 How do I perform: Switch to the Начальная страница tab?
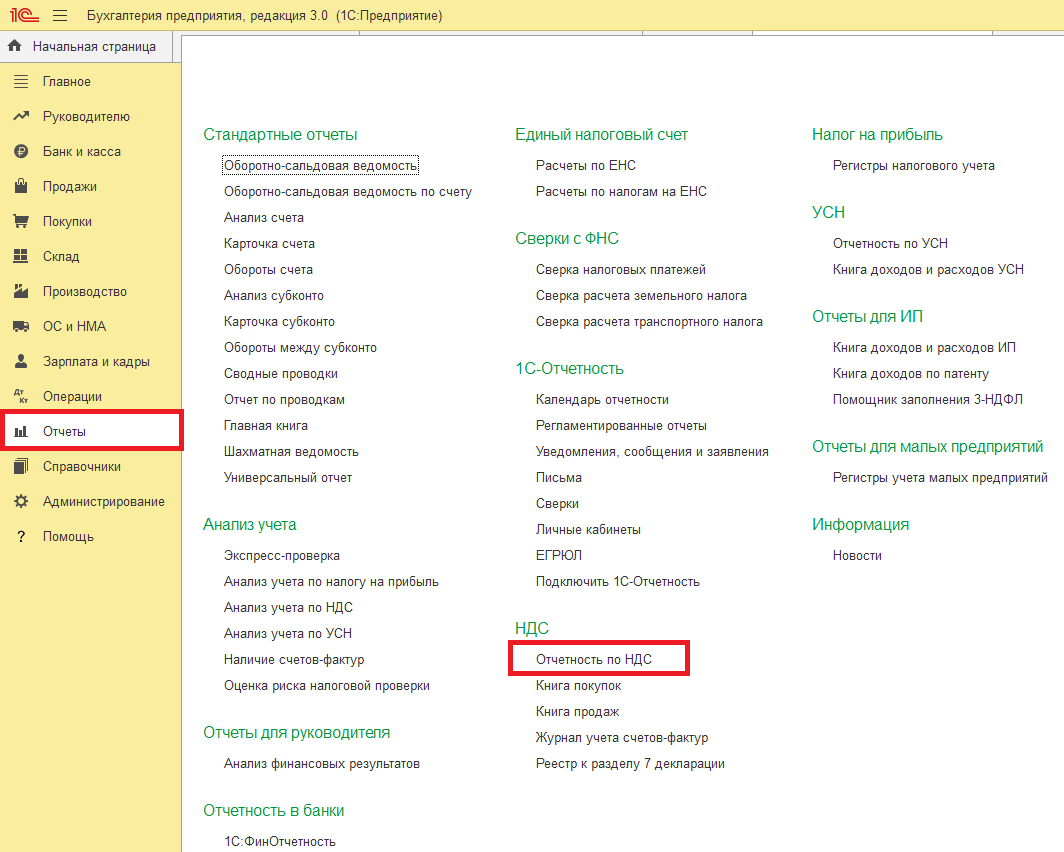click(x=93, y=46)
